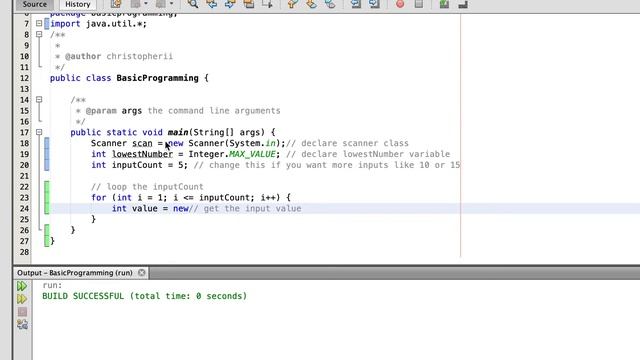This screenshot has height=360, width=640.
Task: Close the Output BasicProgramming (run) tab
Action: [142, 273]
